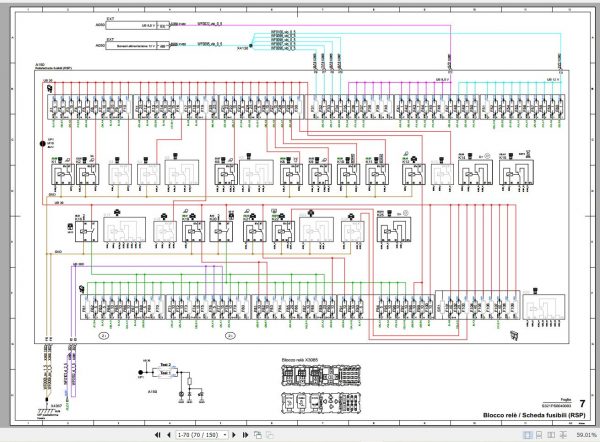
Task: Click the sheet number 7
Action: pos(582,404)
